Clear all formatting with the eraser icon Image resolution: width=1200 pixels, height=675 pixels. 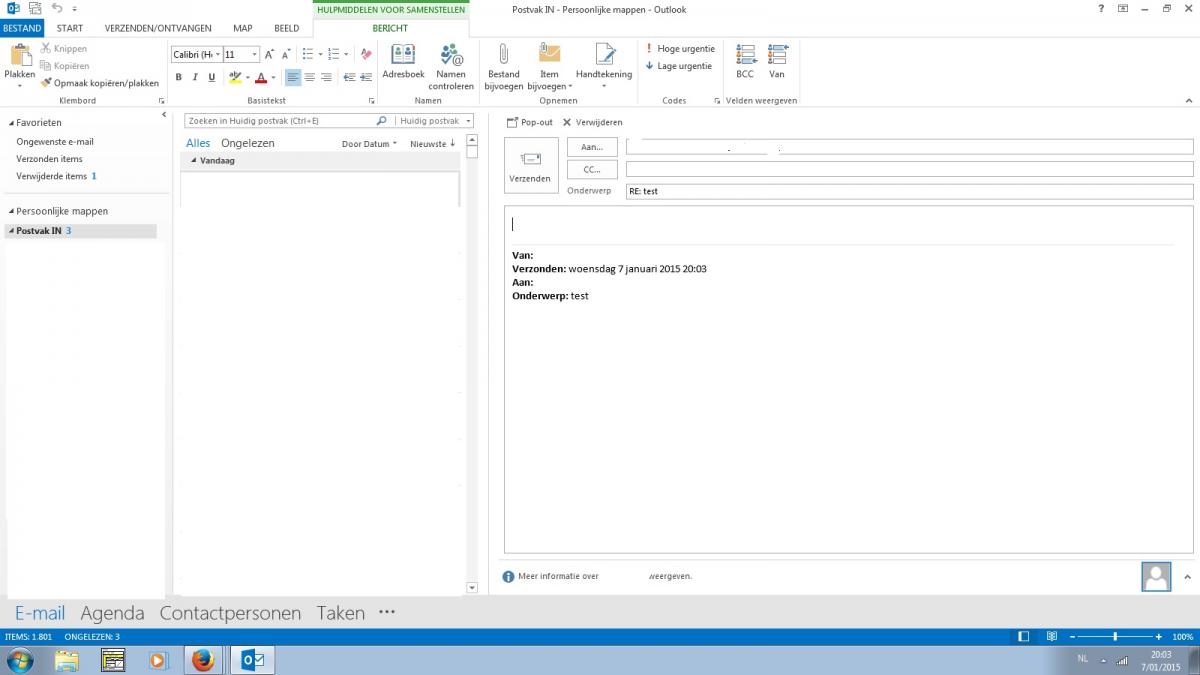click(x=366, y=54)
